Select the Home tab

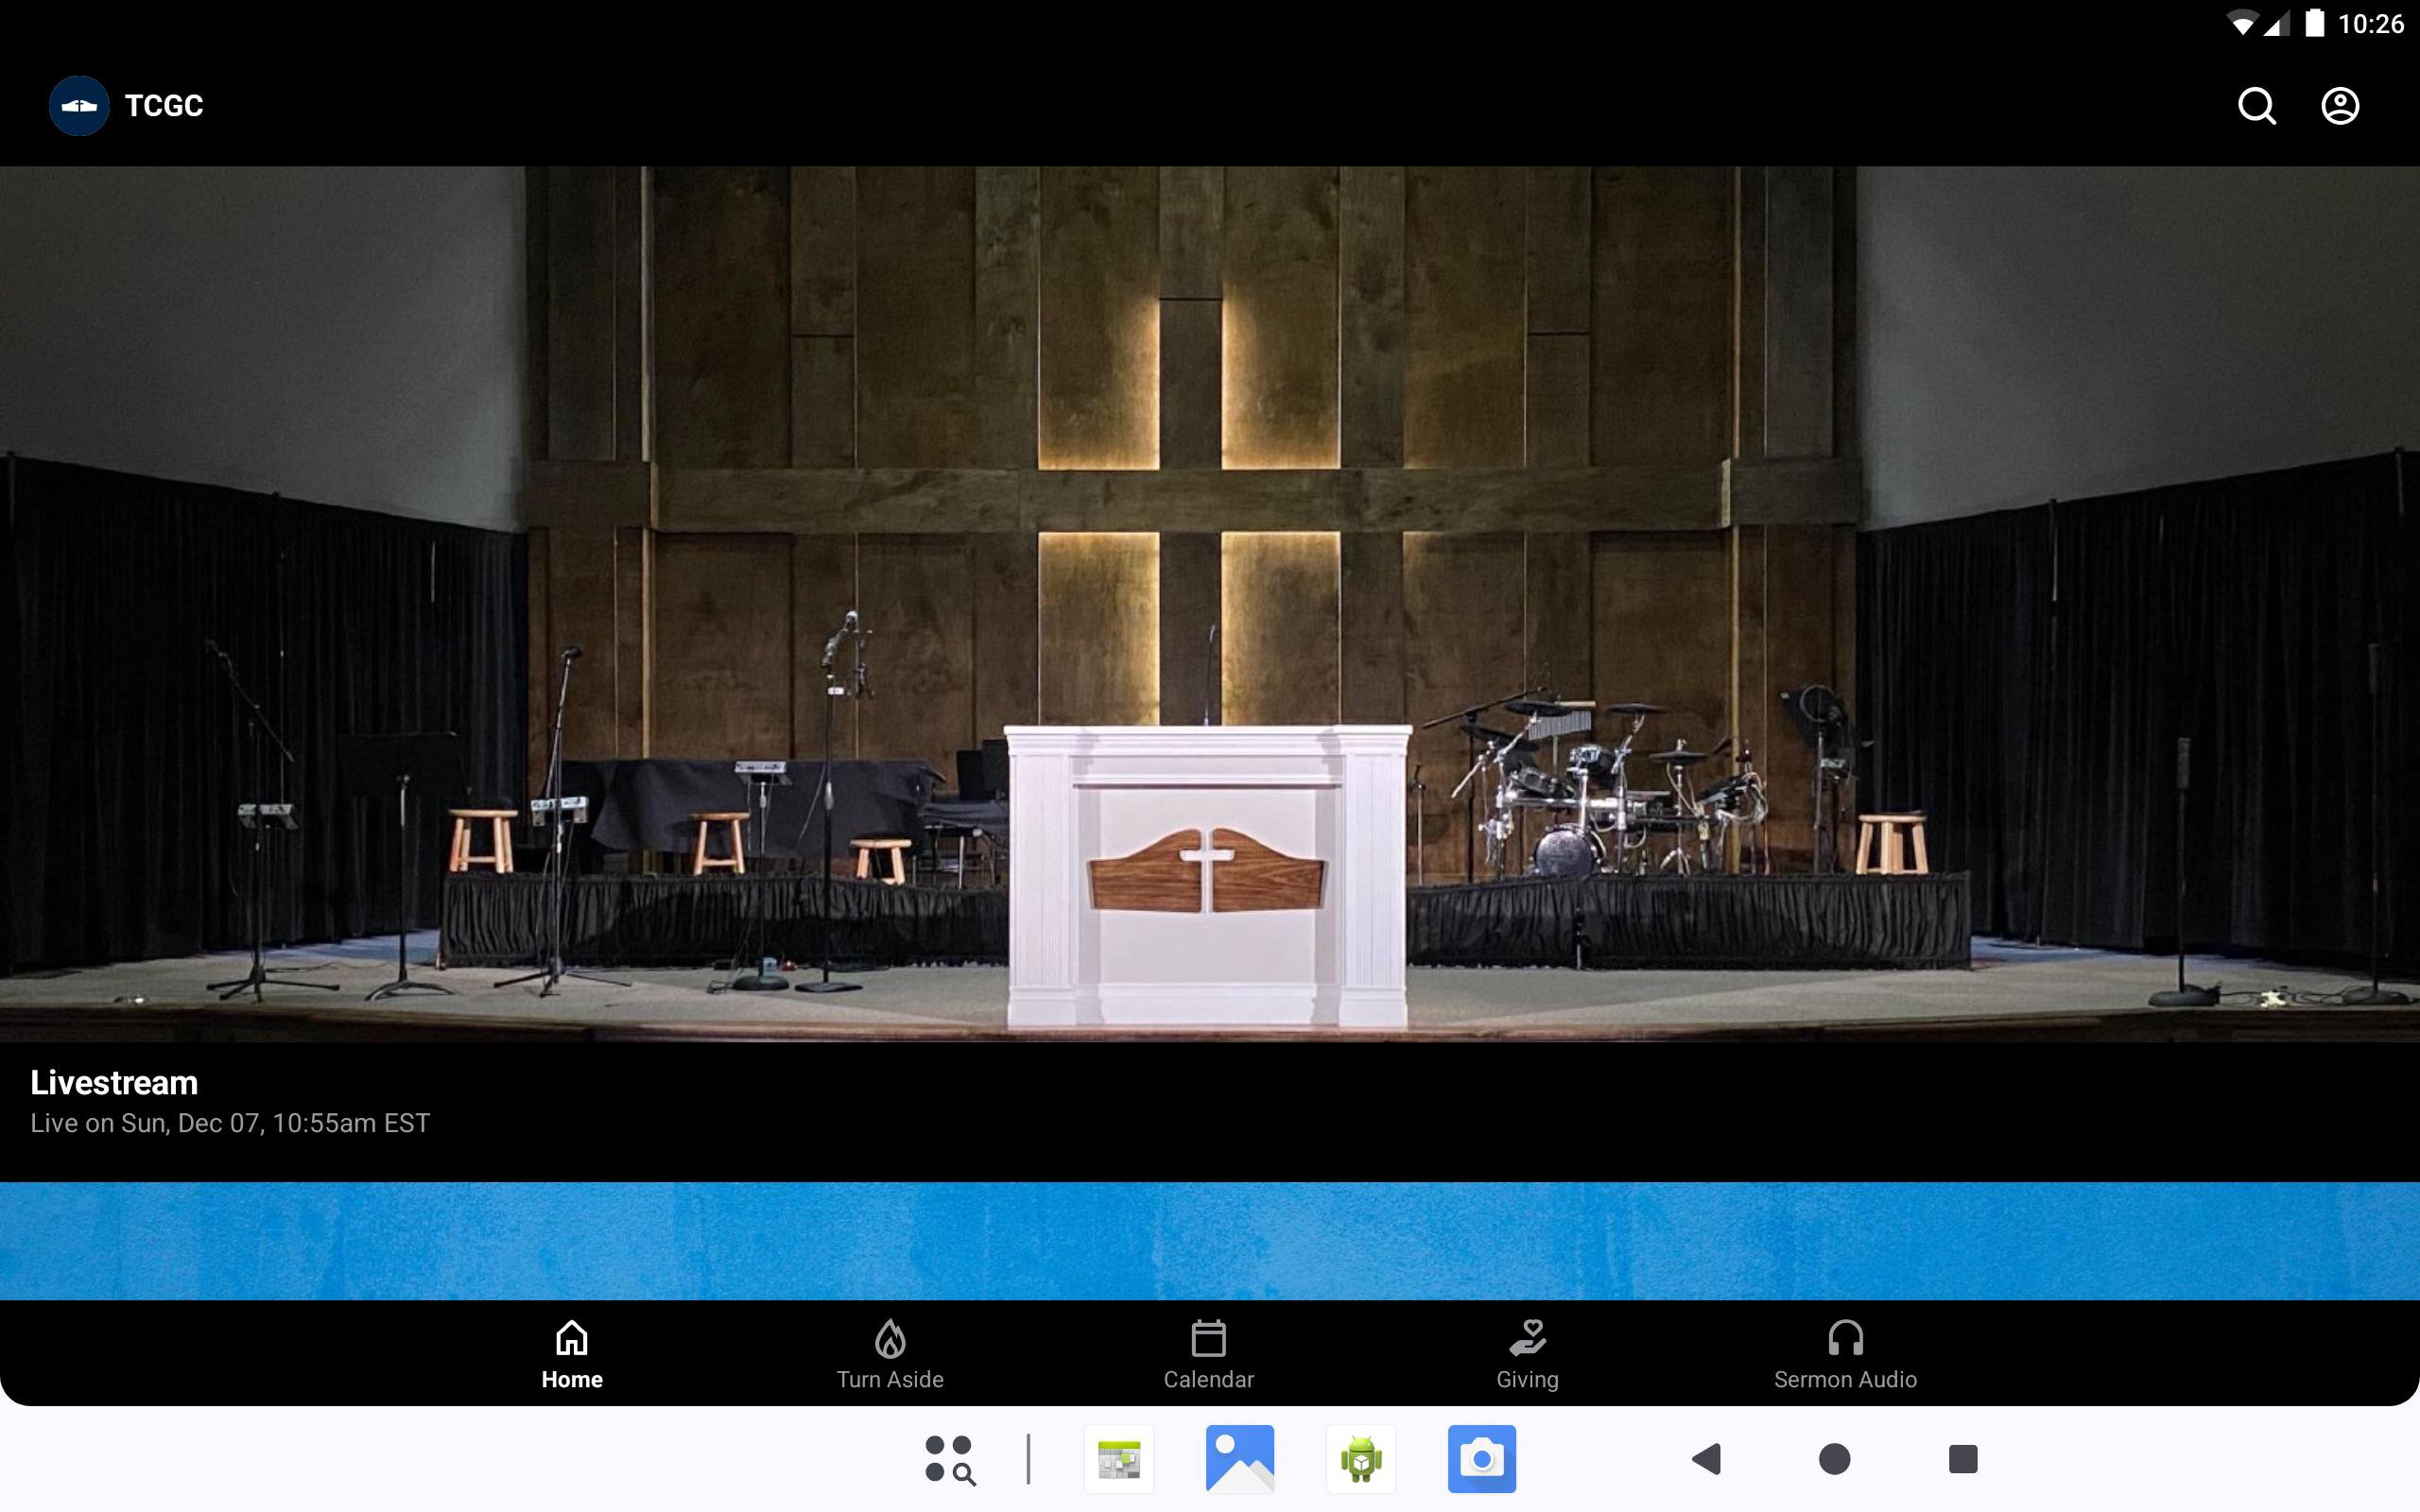572,1354
